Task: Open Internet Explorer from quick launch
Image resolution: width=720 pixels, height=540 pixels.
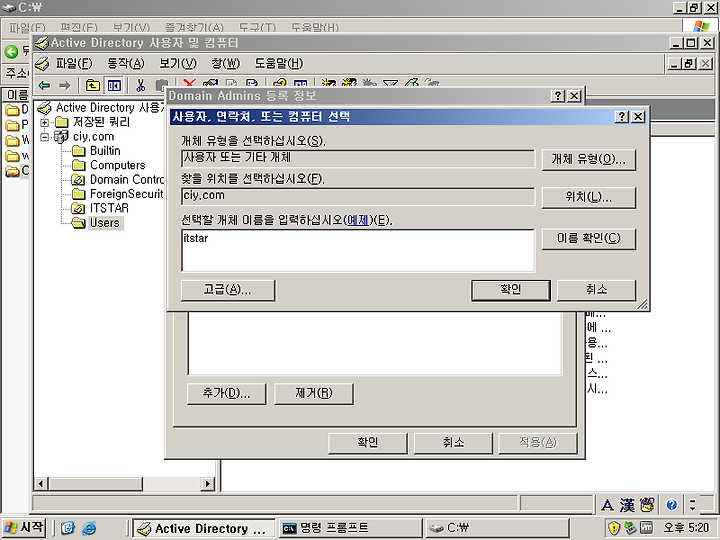Action: pos(89,529)
